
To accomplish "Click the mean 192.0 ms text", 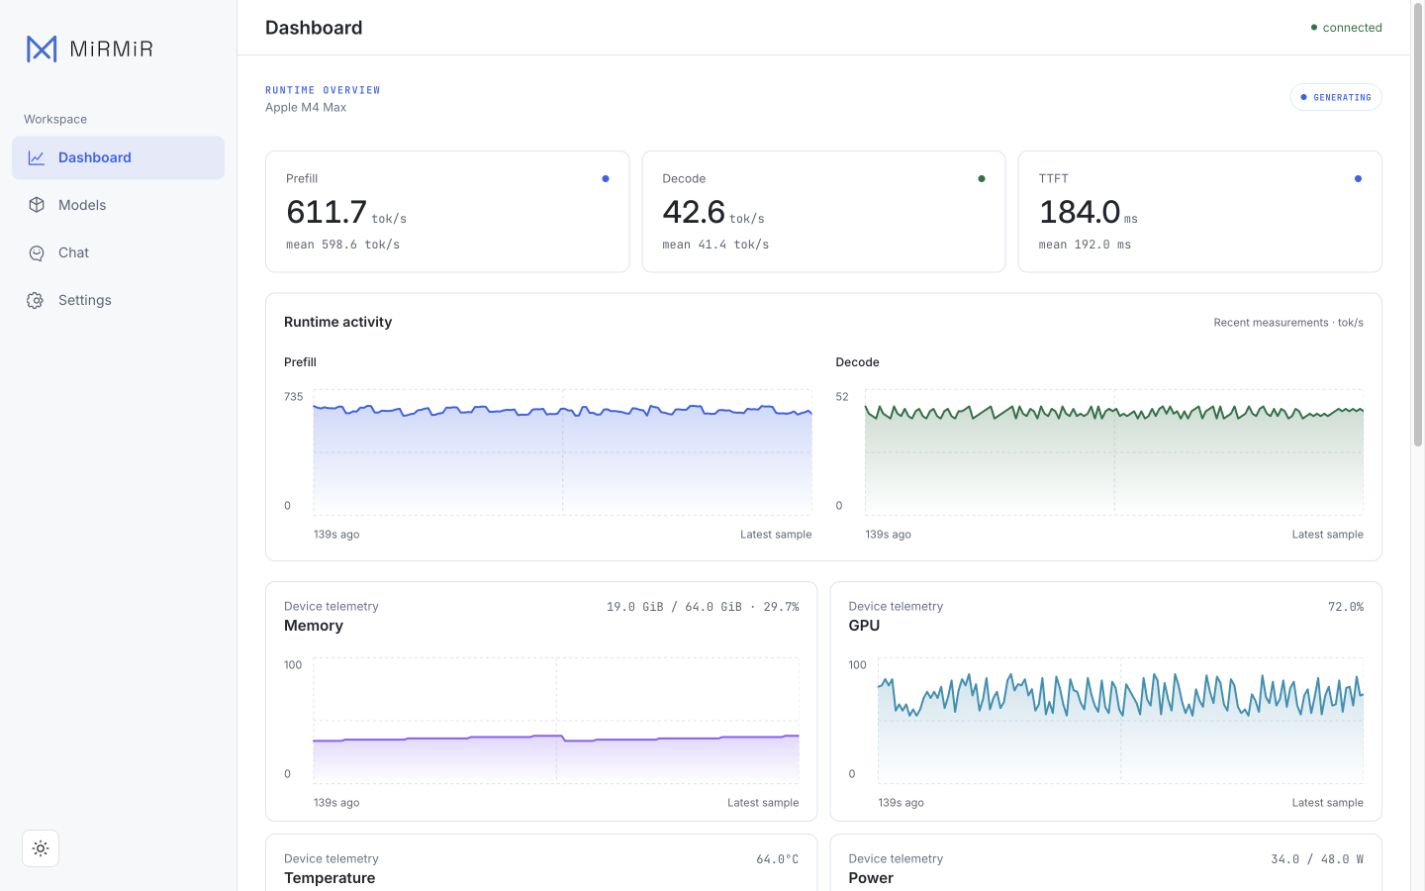I will (1085, 245).
